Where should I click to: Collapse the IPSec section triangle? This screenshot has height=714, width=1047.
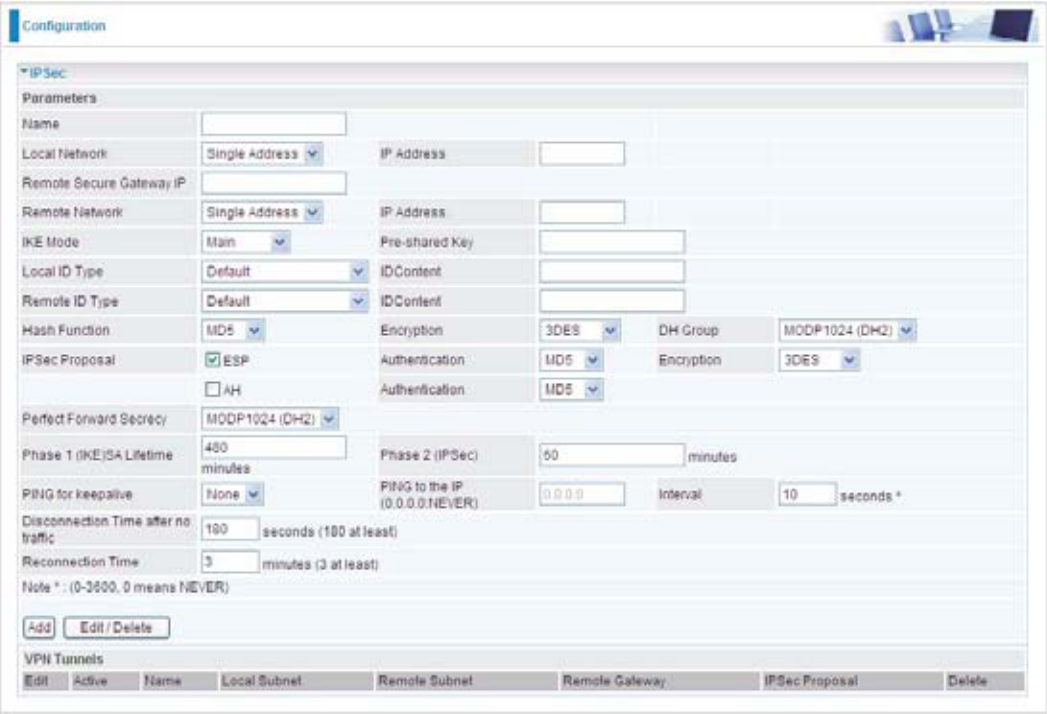(24, 71)
